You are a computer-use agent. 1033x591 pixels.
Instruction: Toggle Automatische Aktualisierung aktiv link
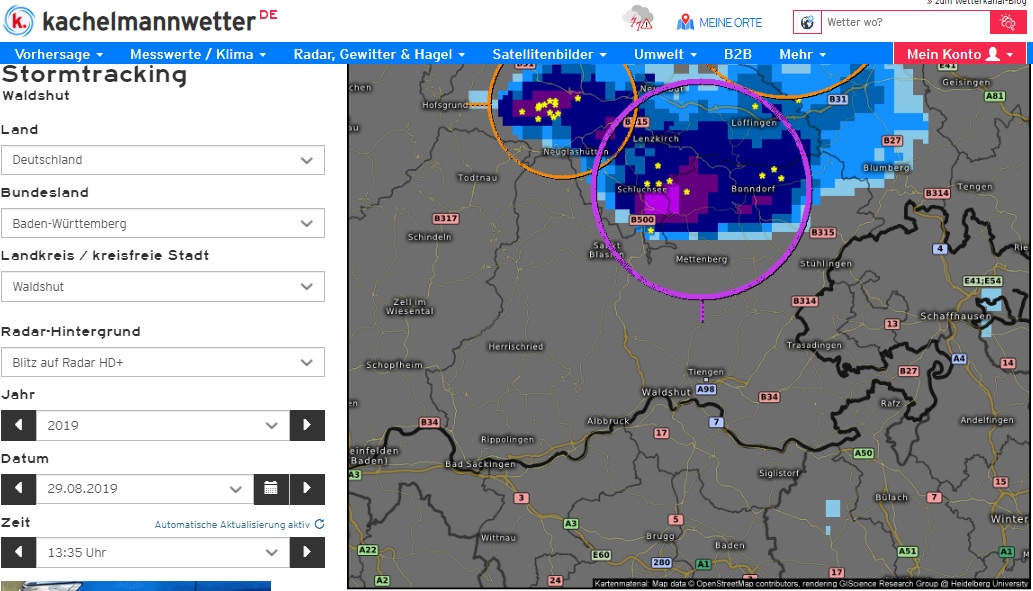point(232,524)
